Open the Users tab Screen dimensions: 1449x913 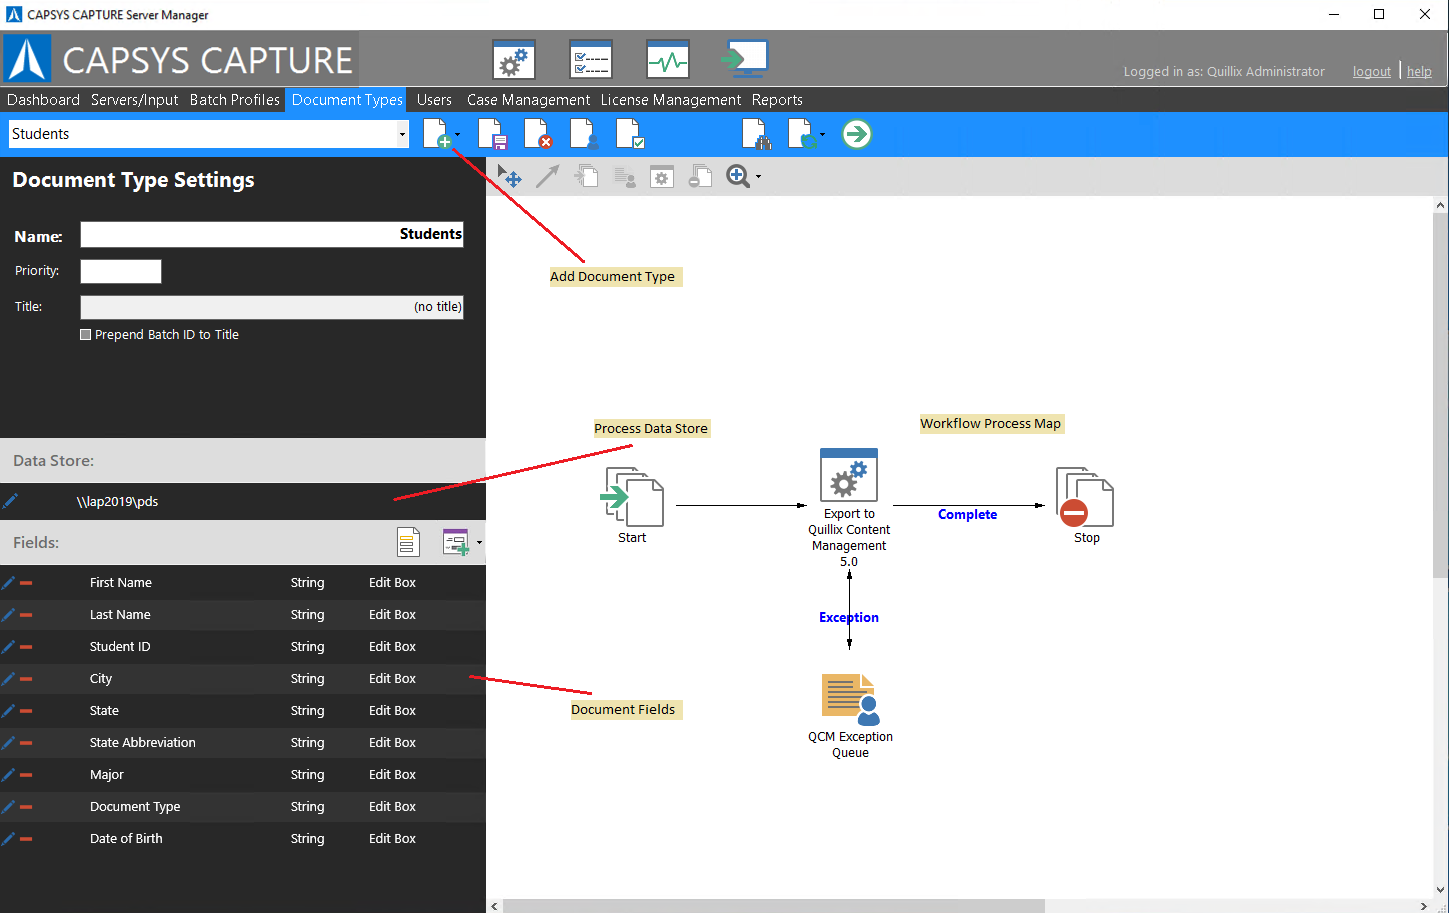(434, 100)
